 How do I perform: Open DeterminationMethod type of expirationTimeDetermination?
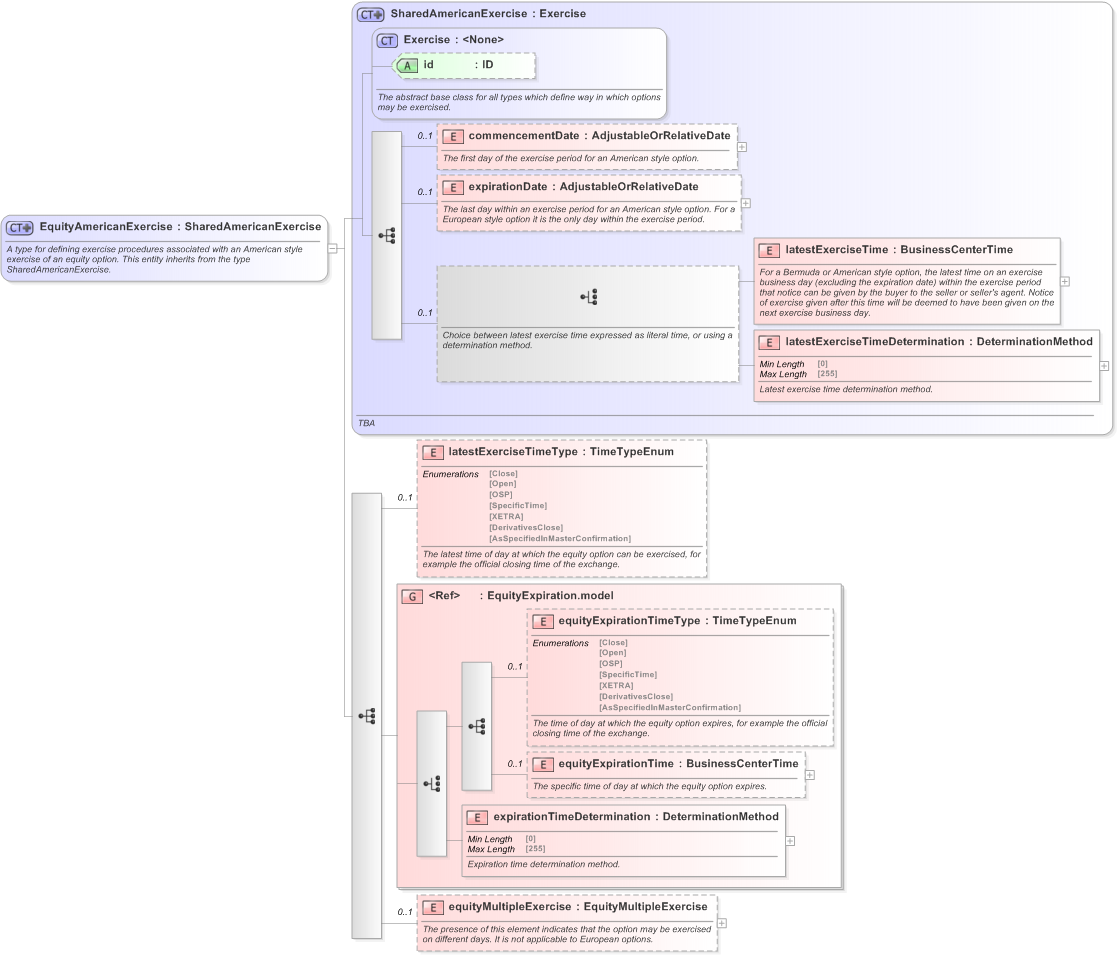click(720, 816)
